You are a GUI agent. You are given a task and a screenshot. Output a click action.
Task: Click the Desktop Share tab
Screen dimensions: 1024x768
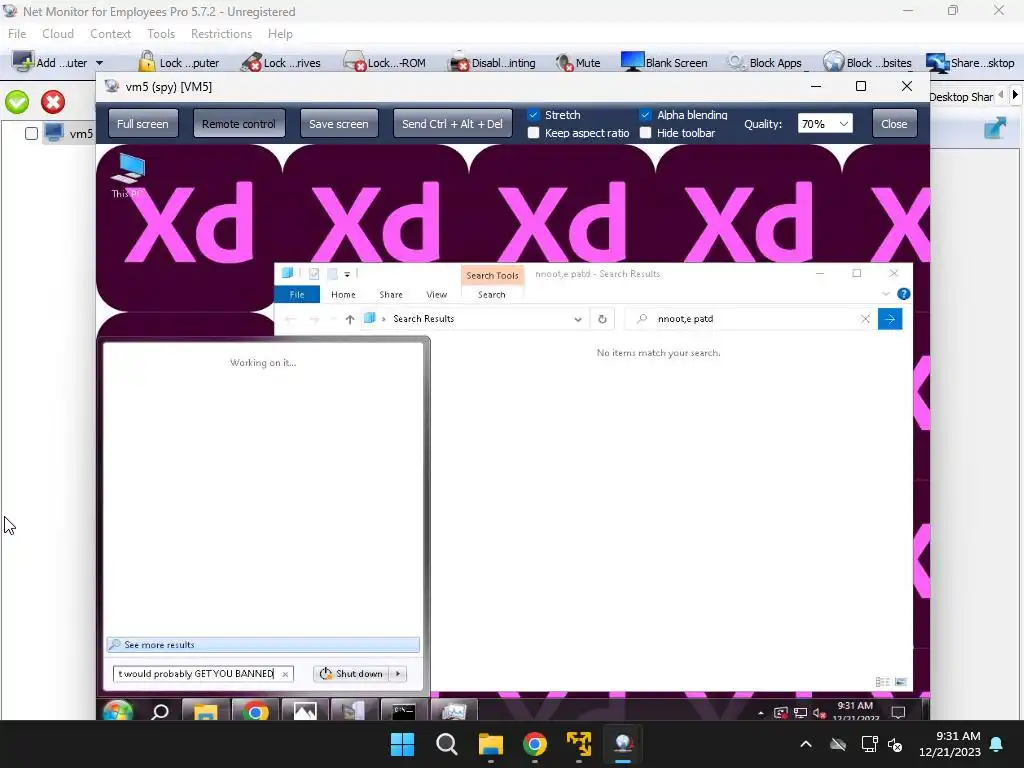961,97
